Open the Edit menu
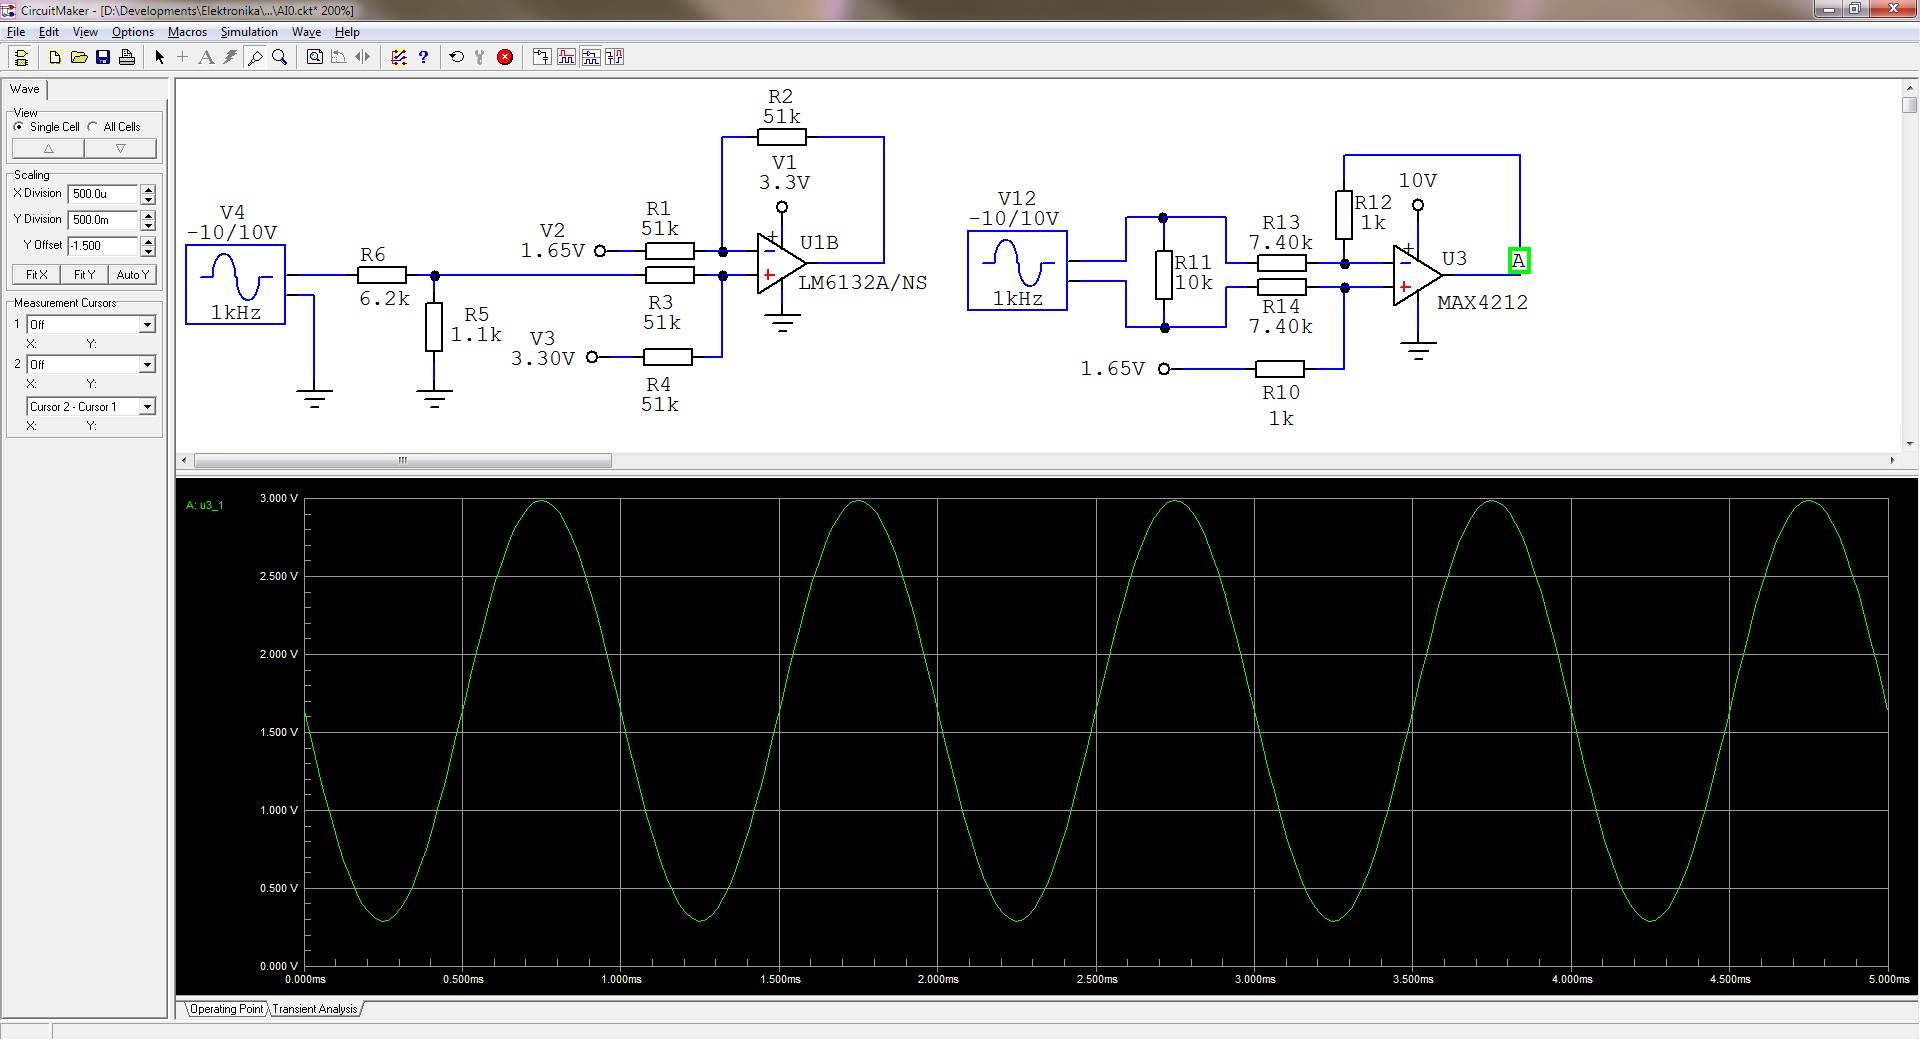The height and width of the screenshot is (1040, 1920). point(49,32)
